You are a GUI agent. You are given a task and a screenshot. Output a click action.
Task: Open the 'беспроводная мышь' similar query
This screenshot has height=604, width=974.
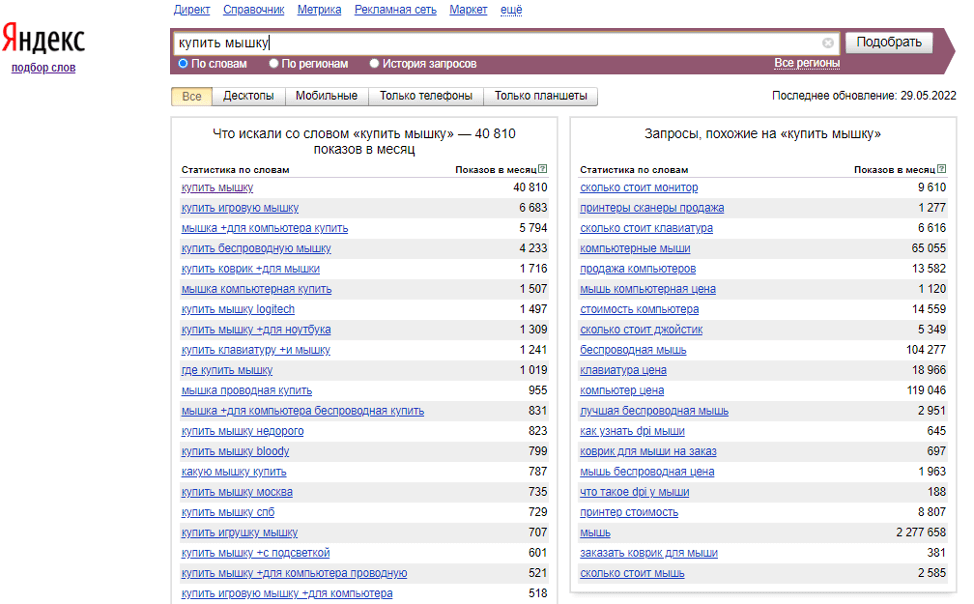(633, 350)
